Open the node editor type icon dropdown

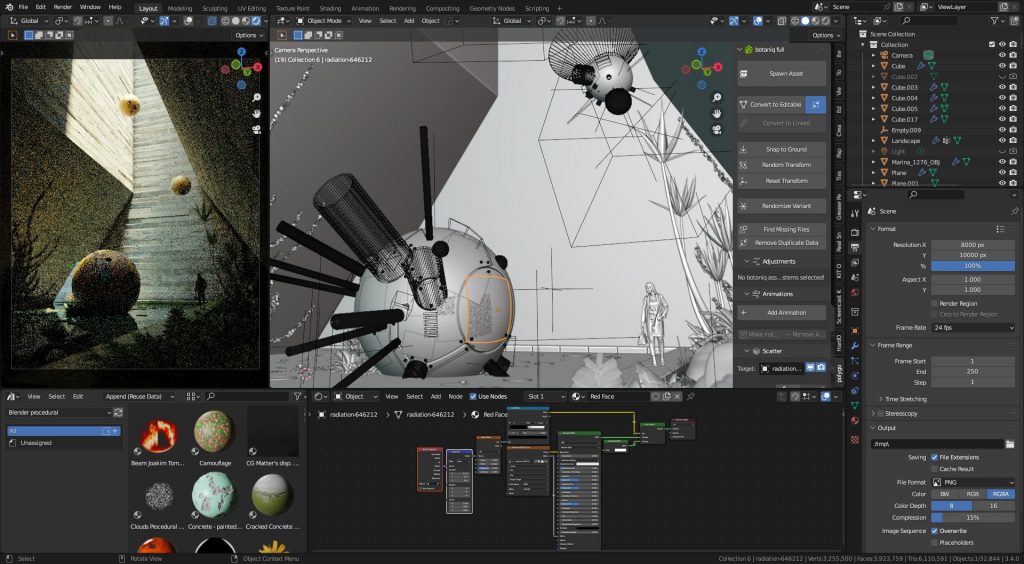coord(321,396)
